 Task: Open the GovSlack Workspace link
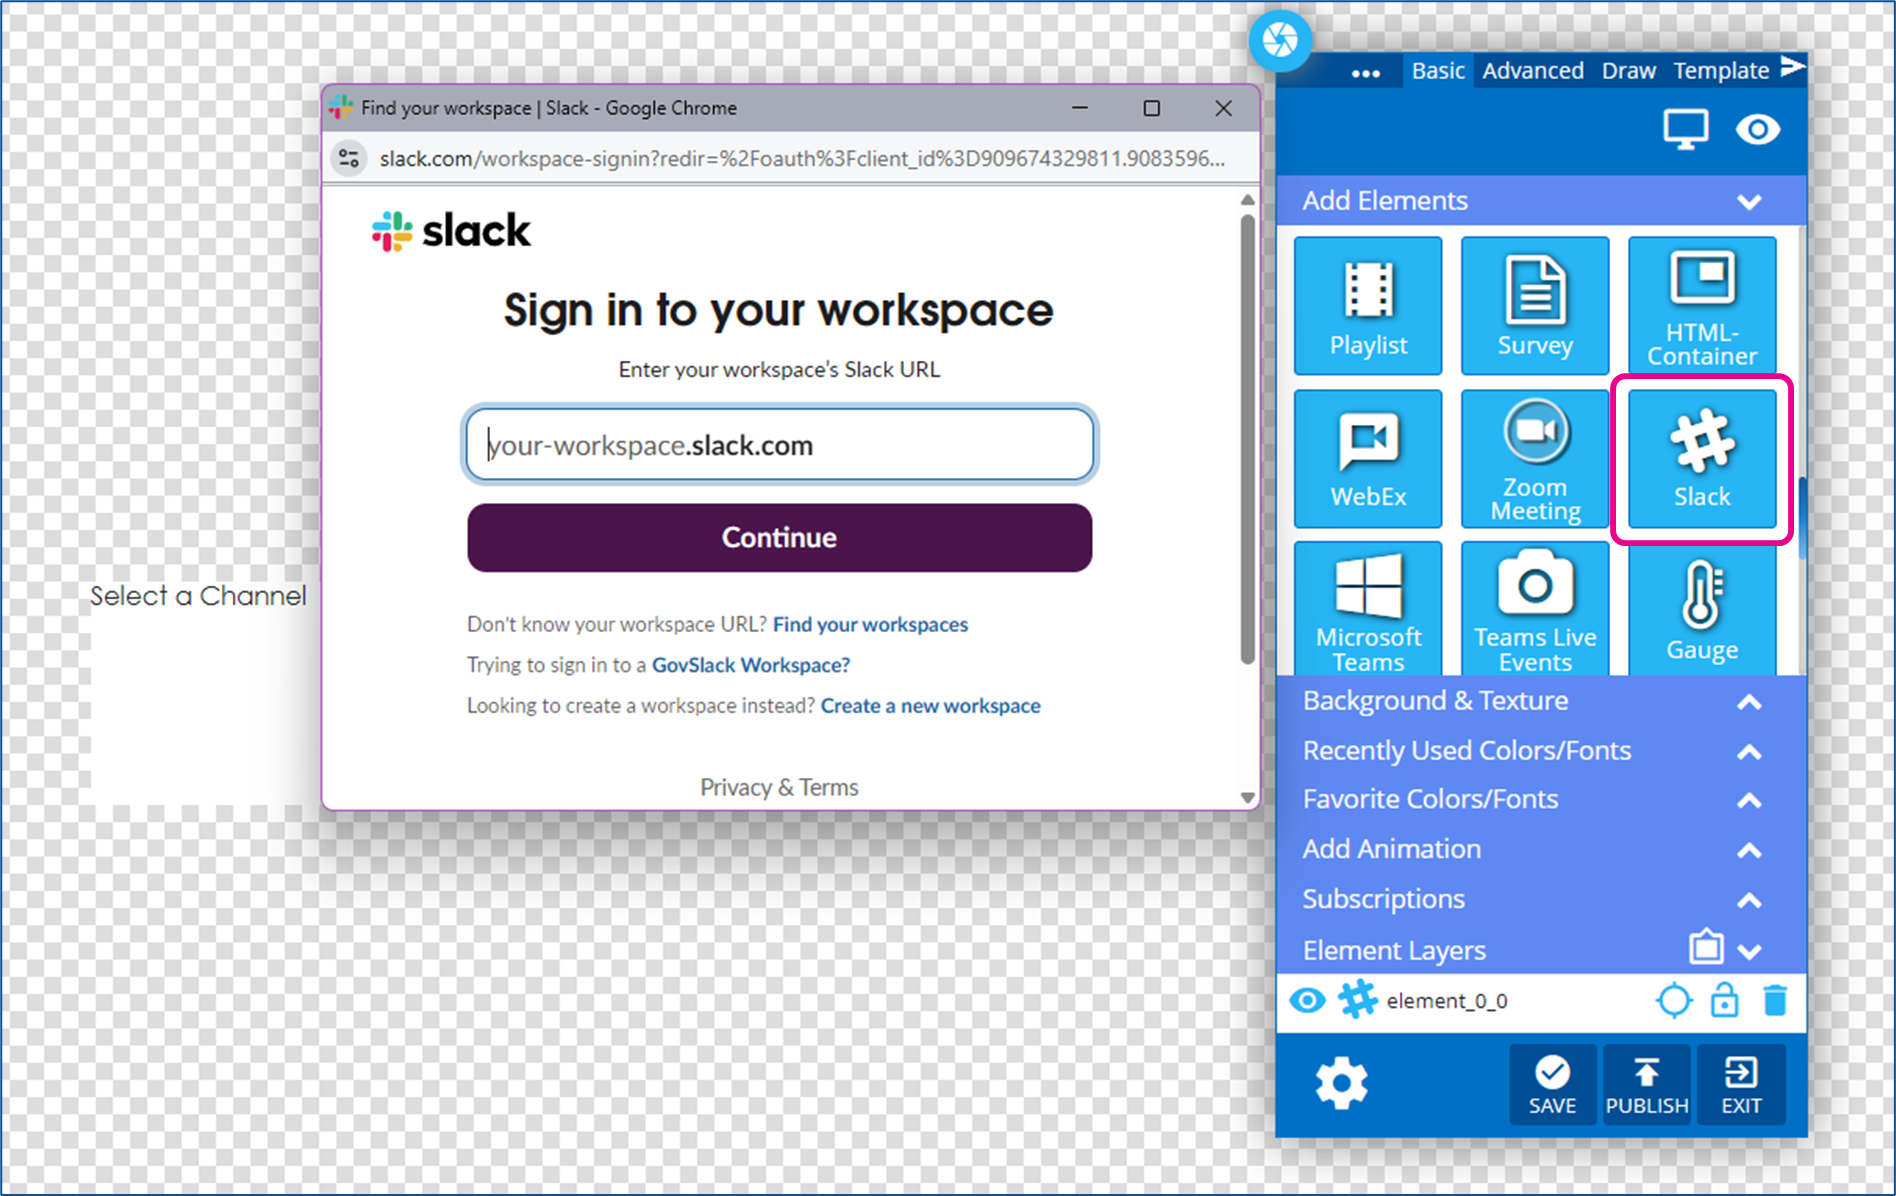pos(750,665)
